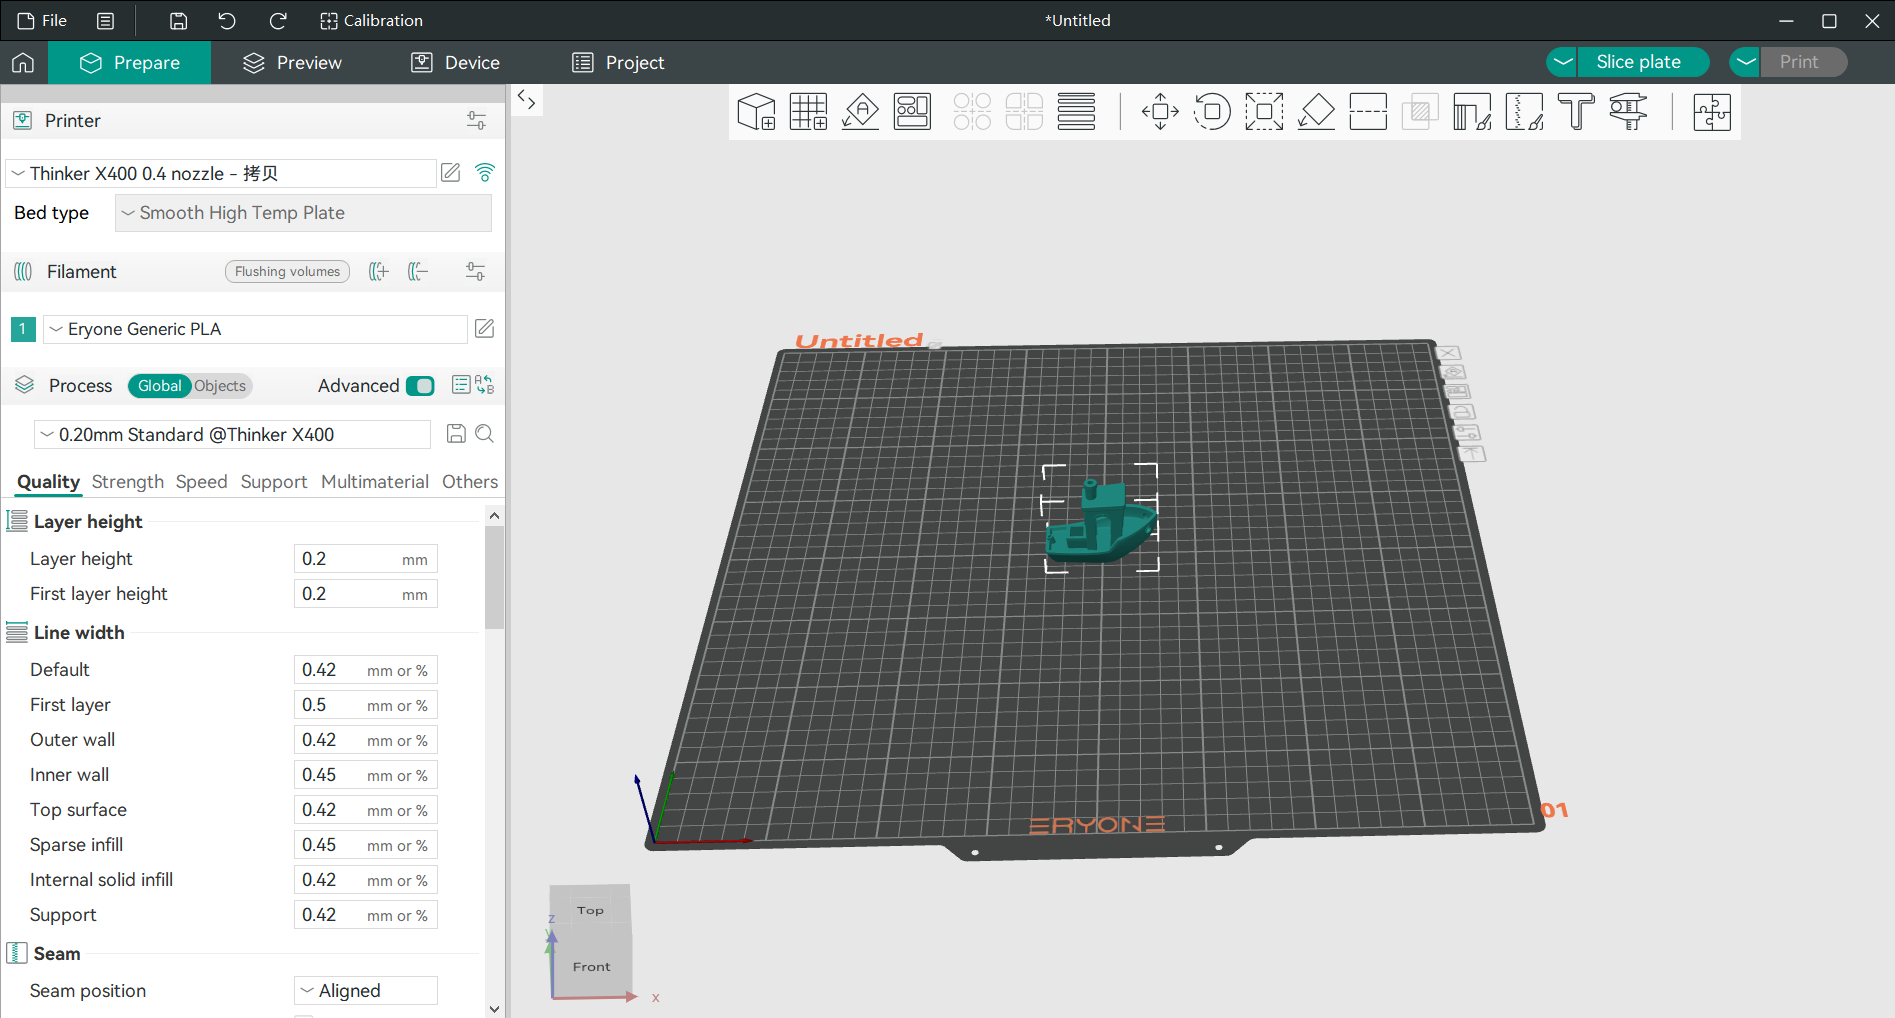Open printer section settings icon

(x=476, y=120)
